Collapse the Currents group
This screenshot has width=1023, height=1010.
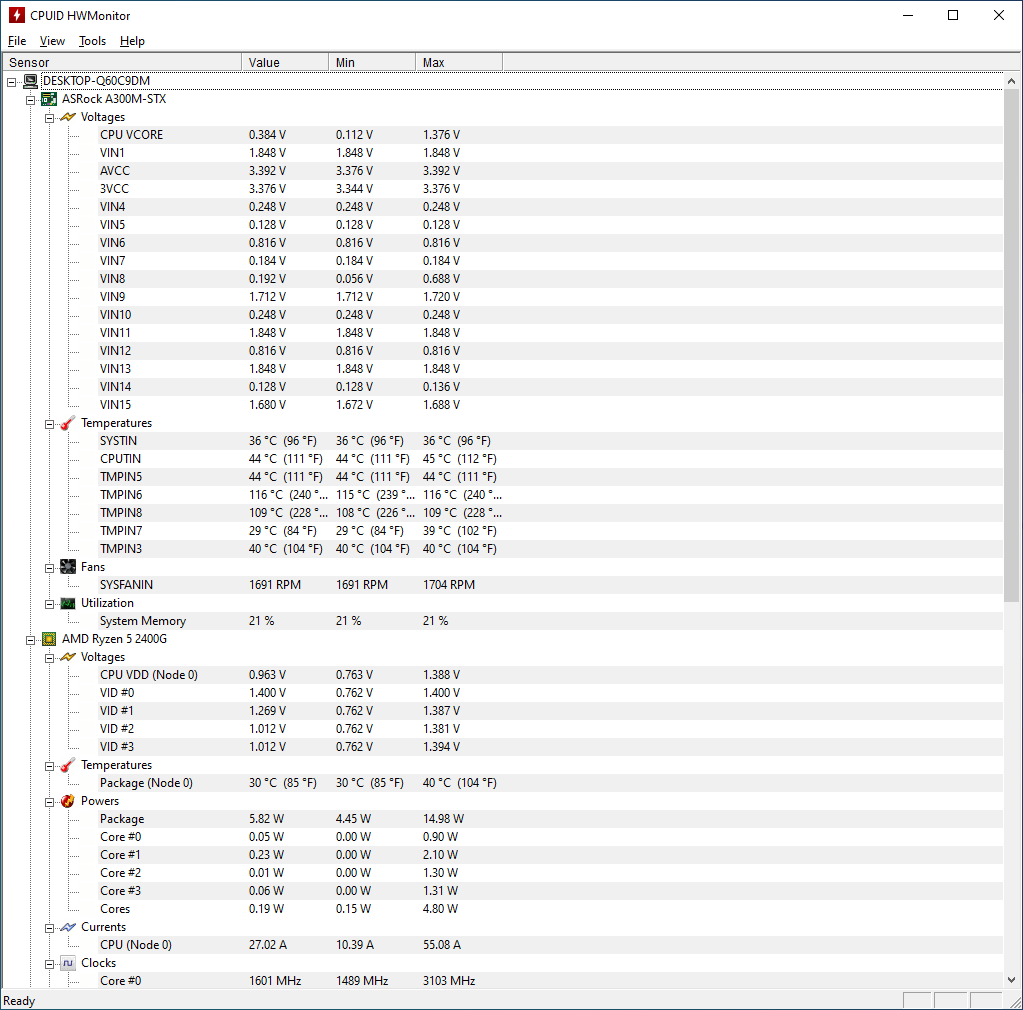pyautogui.click(x=49, y=928)
